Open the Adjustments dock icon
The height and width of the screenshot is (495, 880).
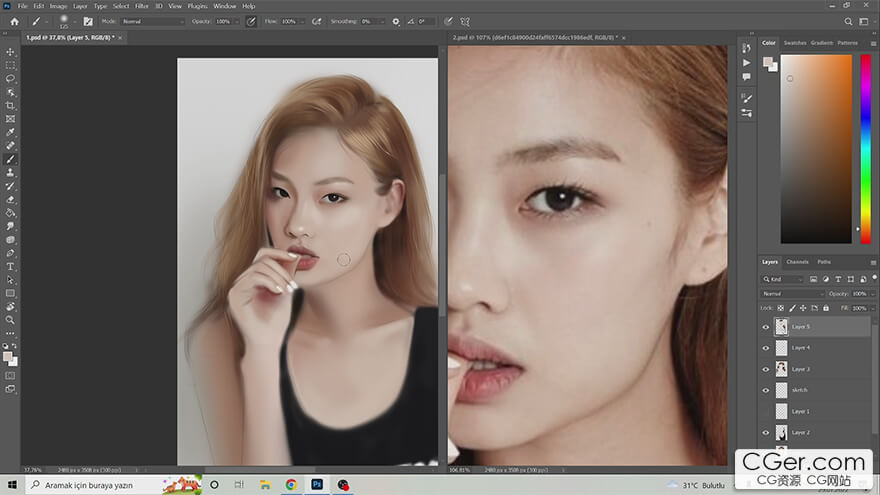pos(746,113)
